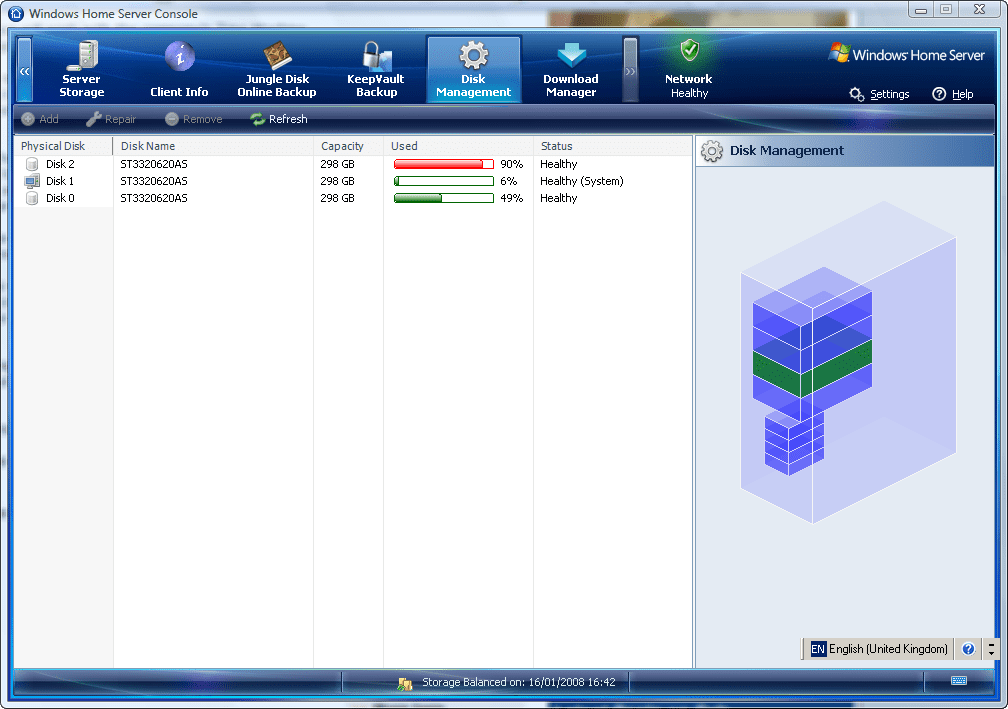Show more tabs with right chevron
Screen dimensions: 1008x709
click(x=631, y=70)
